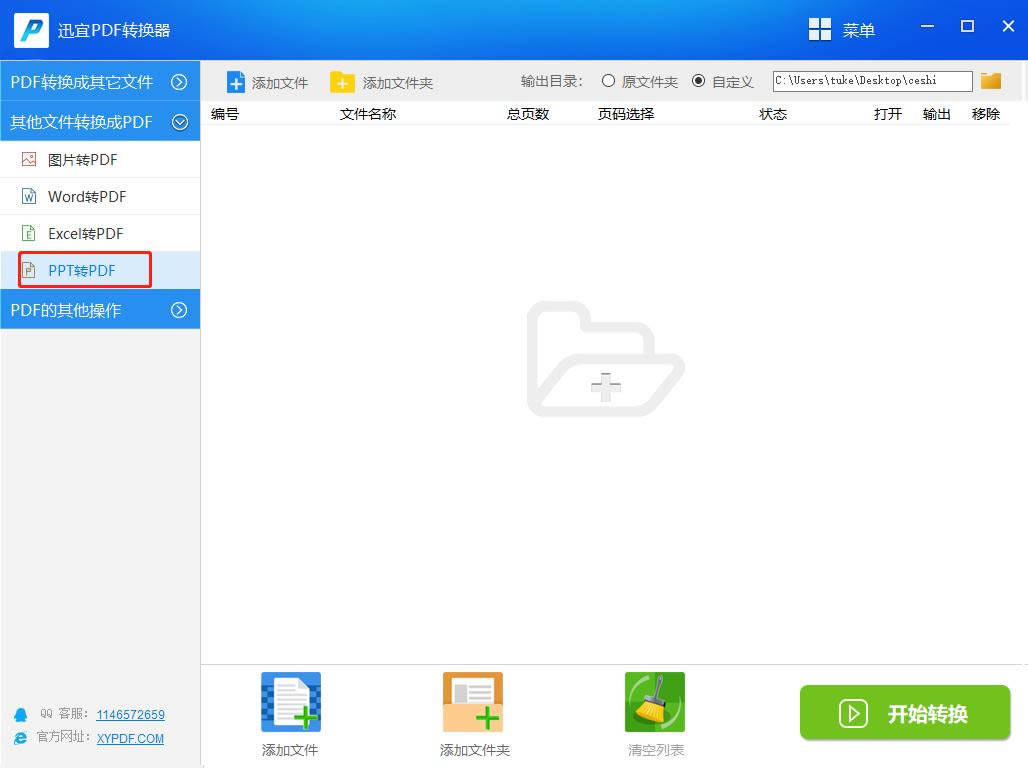Click the 页码选择 column header
The width and height of the screenshot is (1028, 768).
point(626,114)
